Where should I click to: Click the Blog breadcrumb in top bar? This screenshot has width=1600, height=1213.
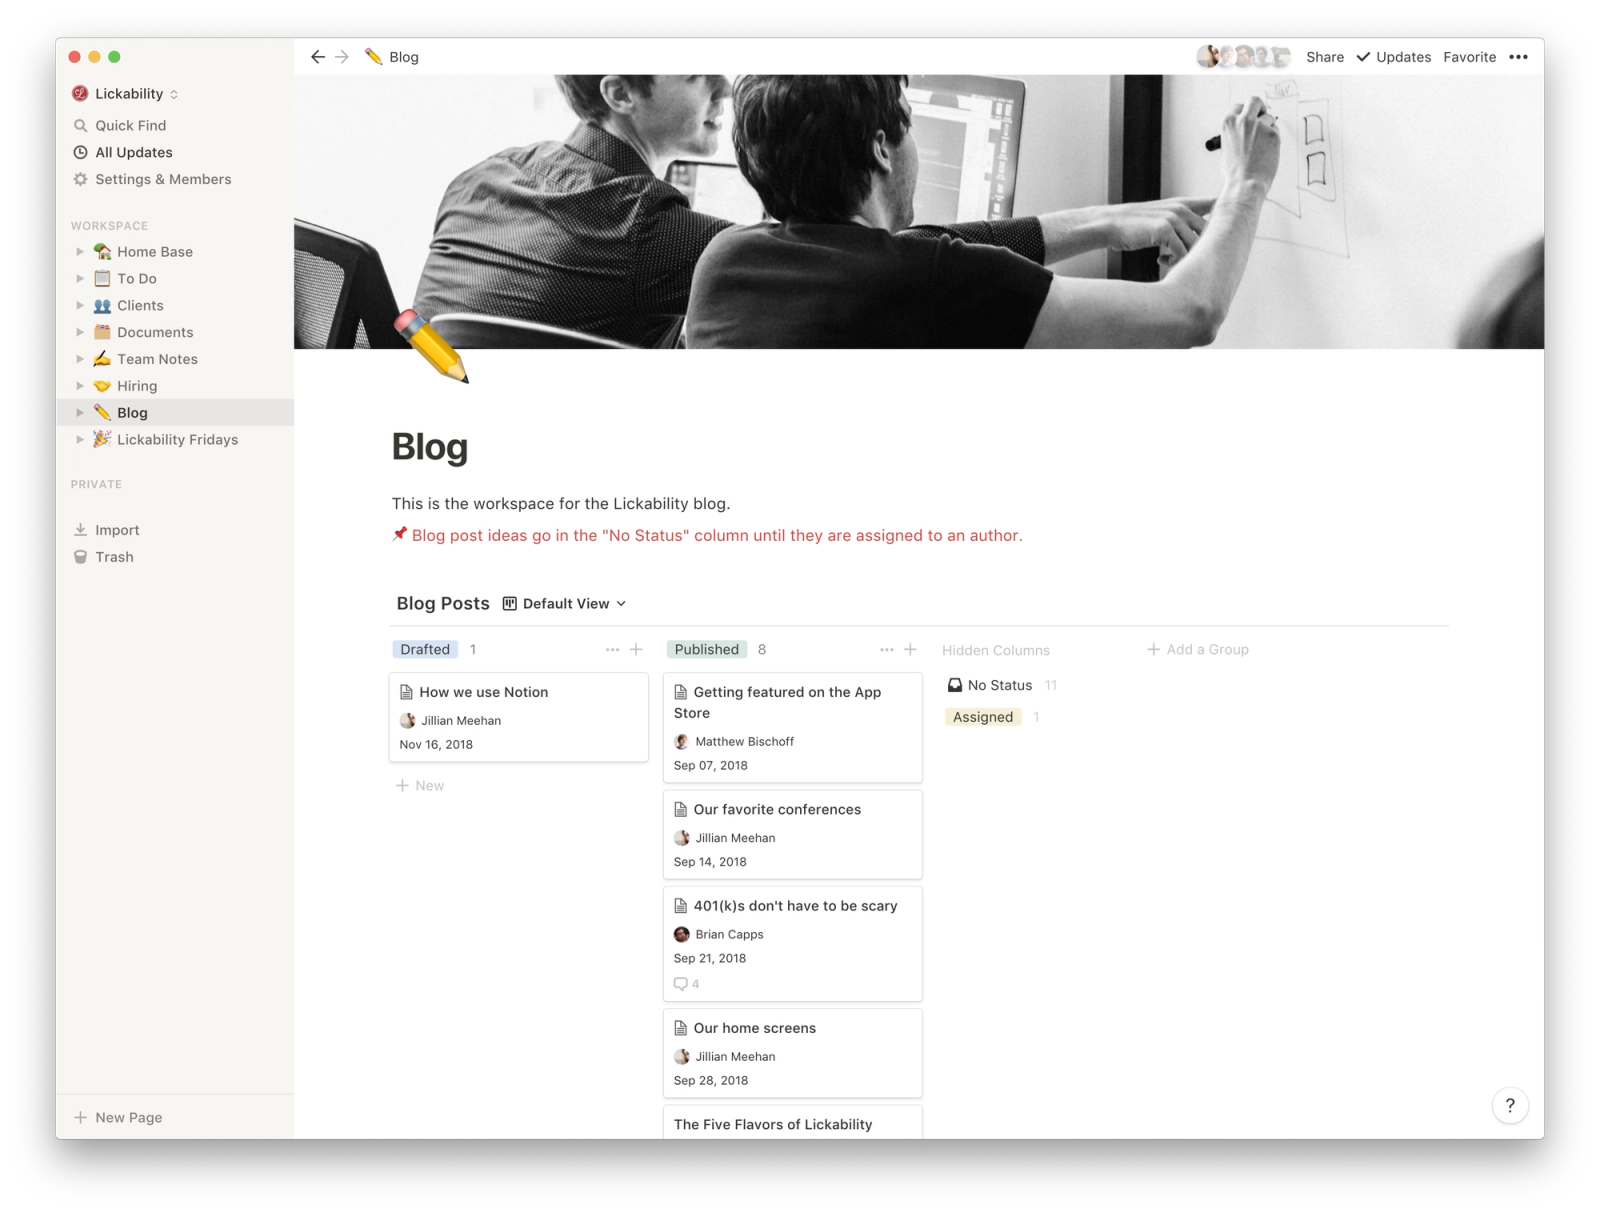tap(392, 57)
